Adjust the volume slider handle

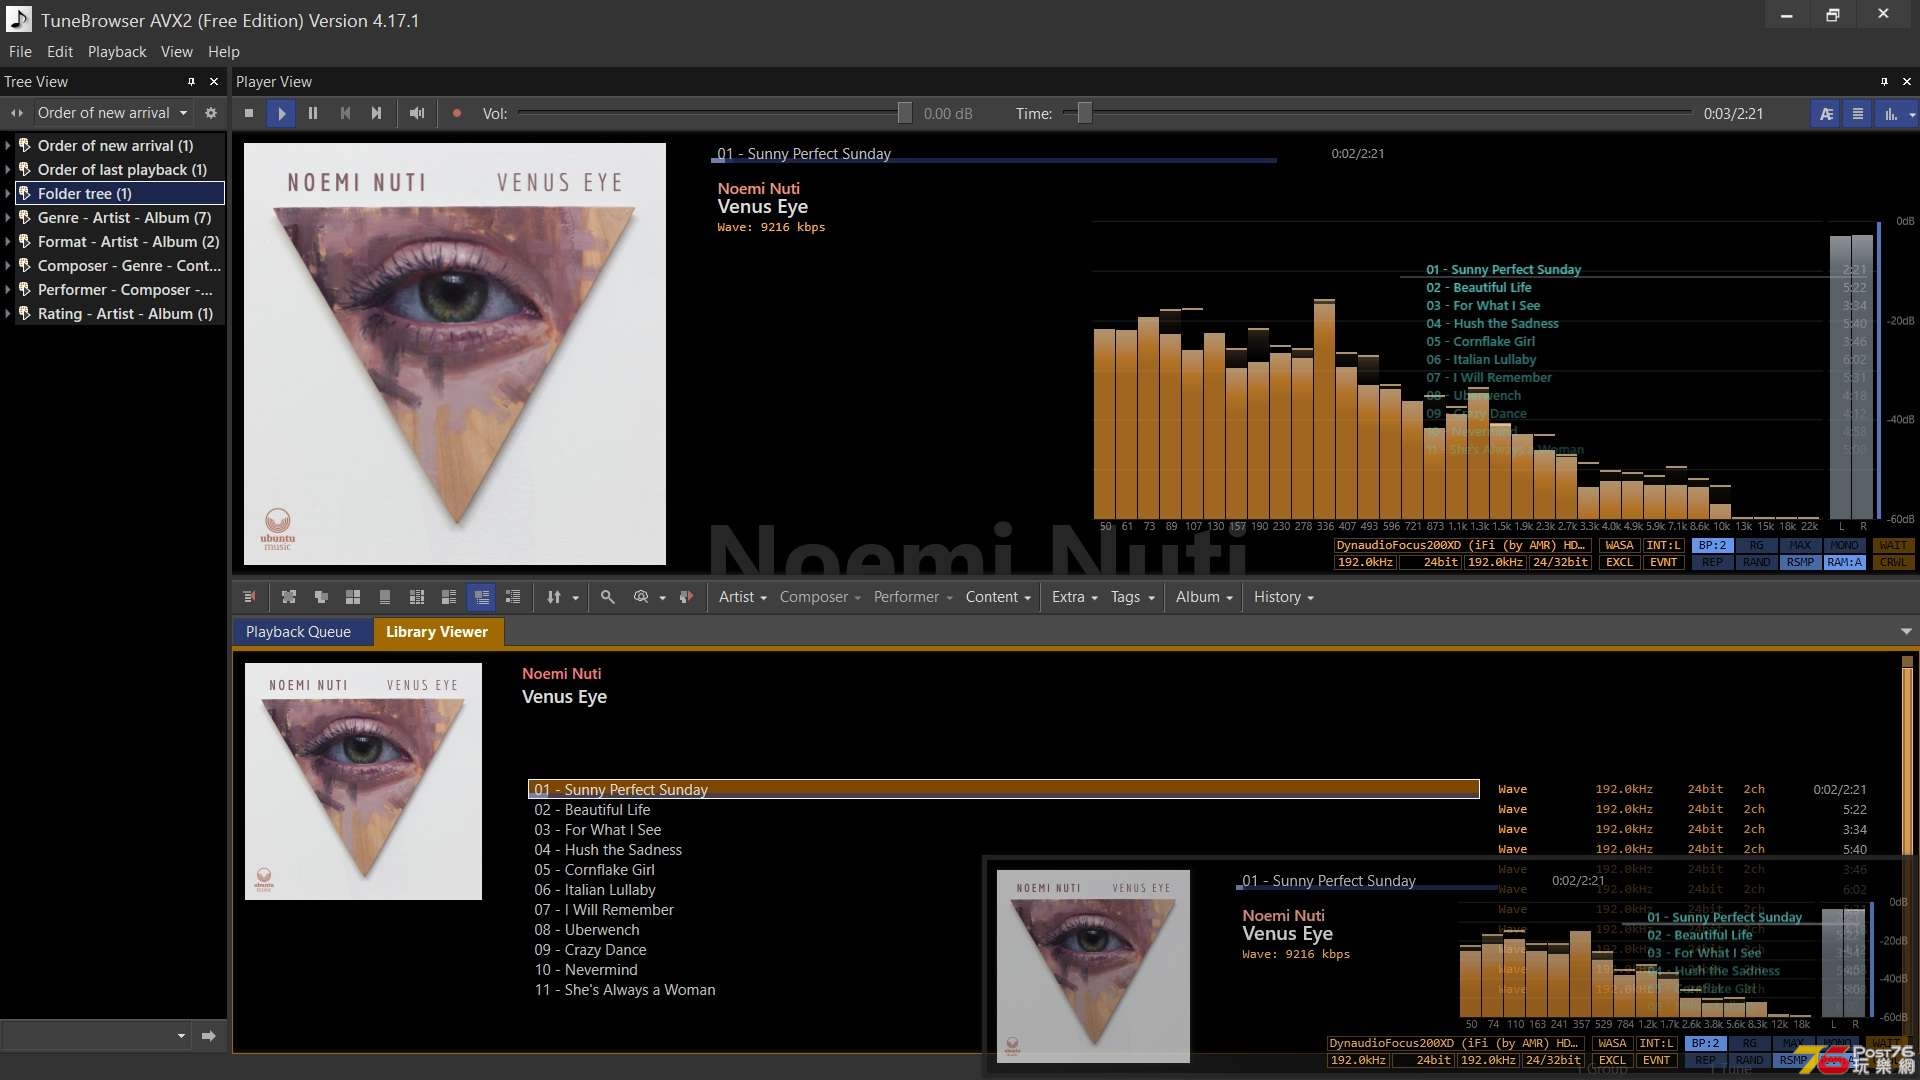point(904,113)
